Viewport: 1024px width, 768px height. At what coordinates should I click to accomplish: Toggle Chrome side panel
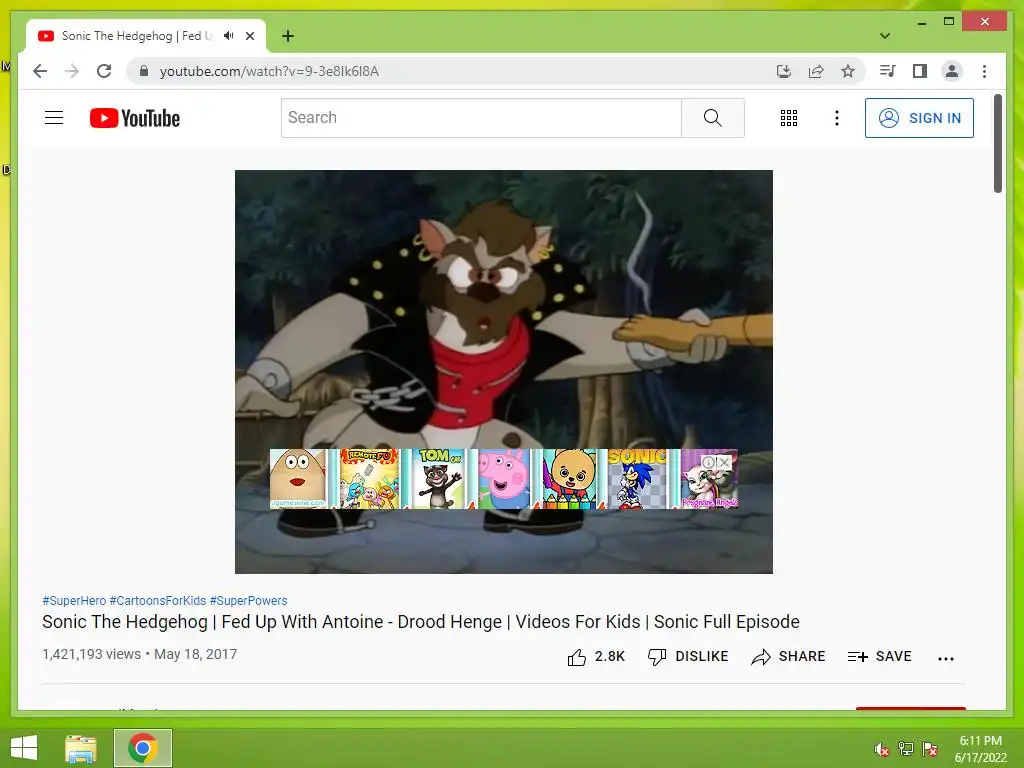(x=920, y=71)
